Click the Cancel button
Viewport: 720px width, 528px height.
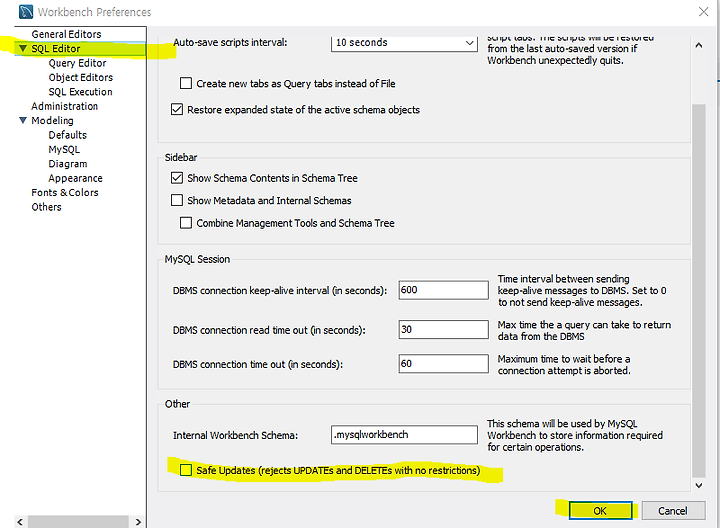[673, 511]
